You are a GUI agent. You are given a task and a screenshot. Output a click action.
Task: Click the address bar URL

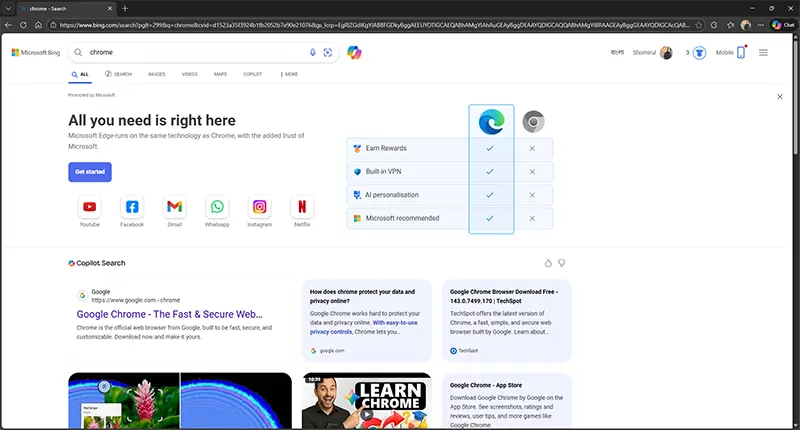point(374,24)
